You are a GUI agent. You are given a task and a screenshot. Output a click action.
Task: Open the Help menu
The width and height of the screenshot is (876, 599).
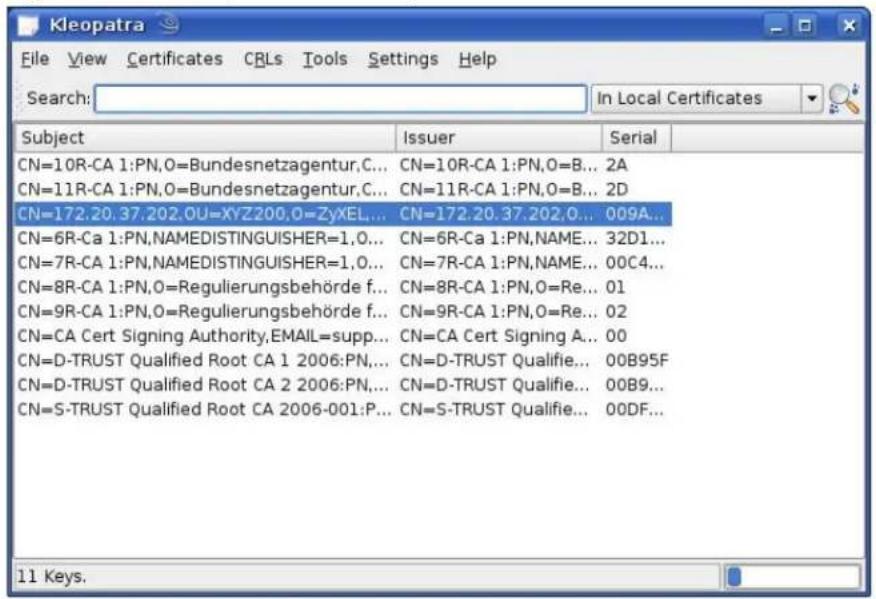pyautogui.click(x=477, y=59)
